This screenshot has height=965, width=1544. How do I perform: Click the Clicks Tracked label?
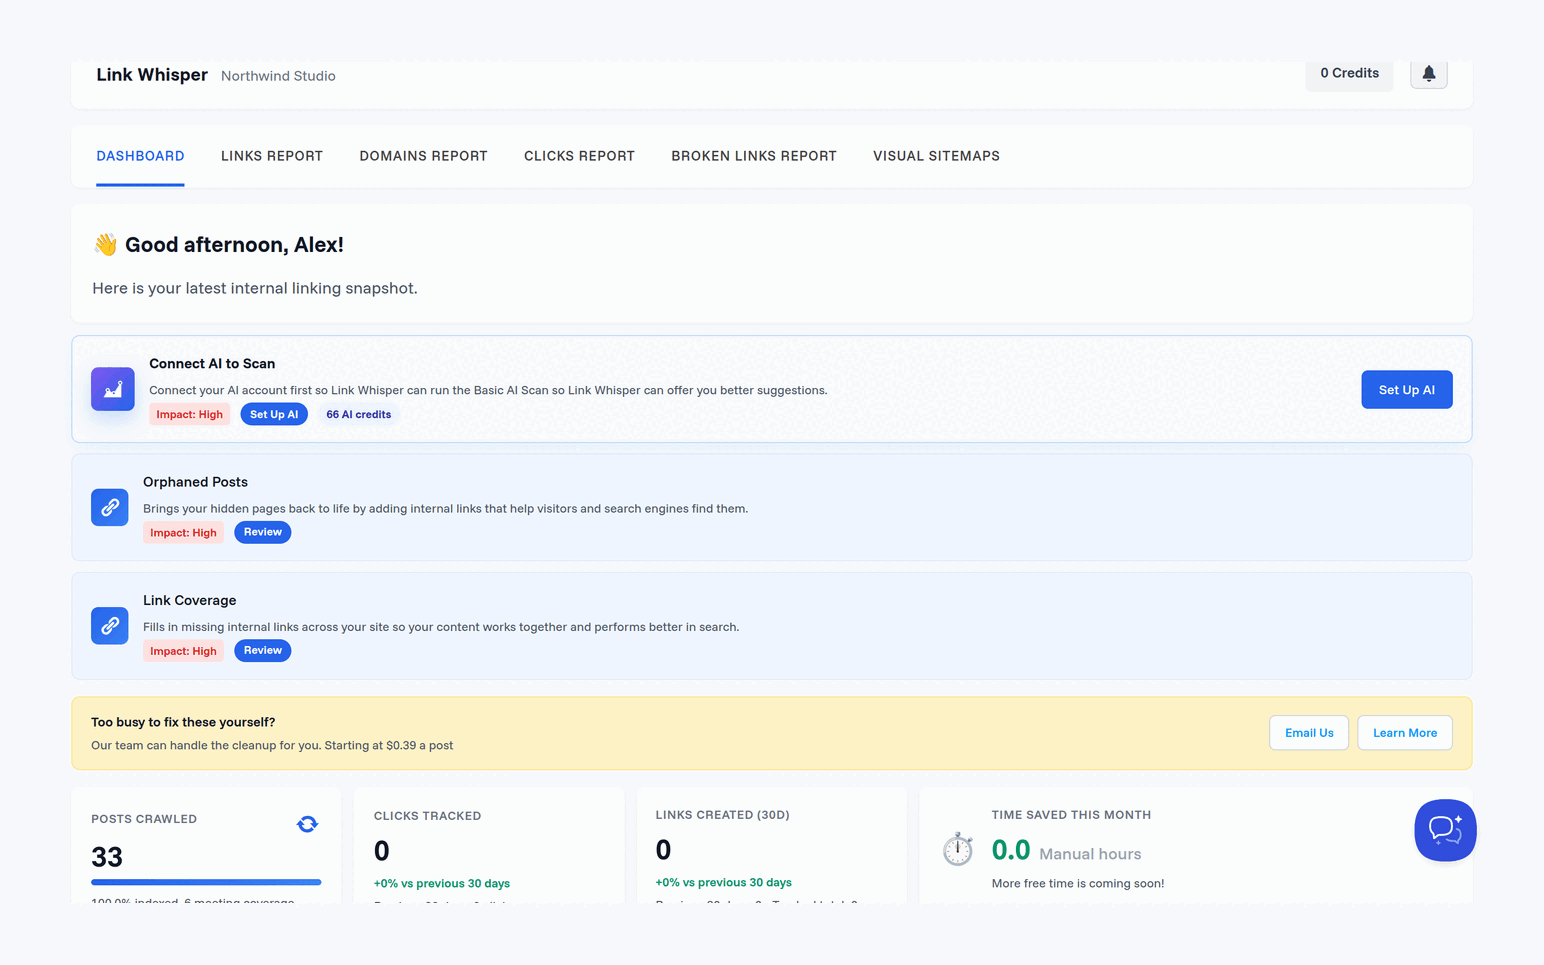[x=427, y=816]
